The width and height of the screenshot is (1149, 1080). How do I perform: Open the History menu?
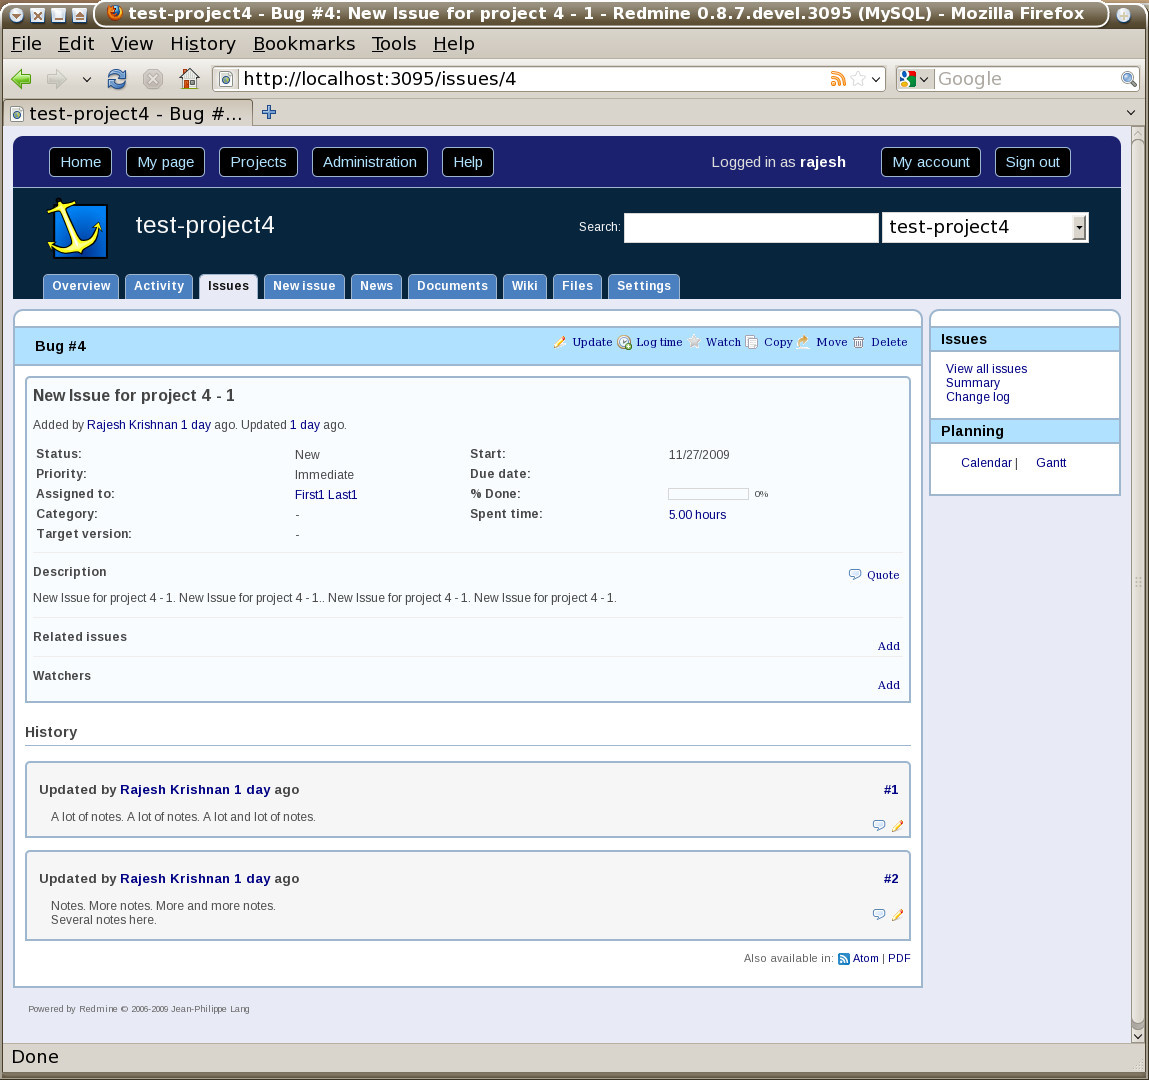click(x=203, y=44)
